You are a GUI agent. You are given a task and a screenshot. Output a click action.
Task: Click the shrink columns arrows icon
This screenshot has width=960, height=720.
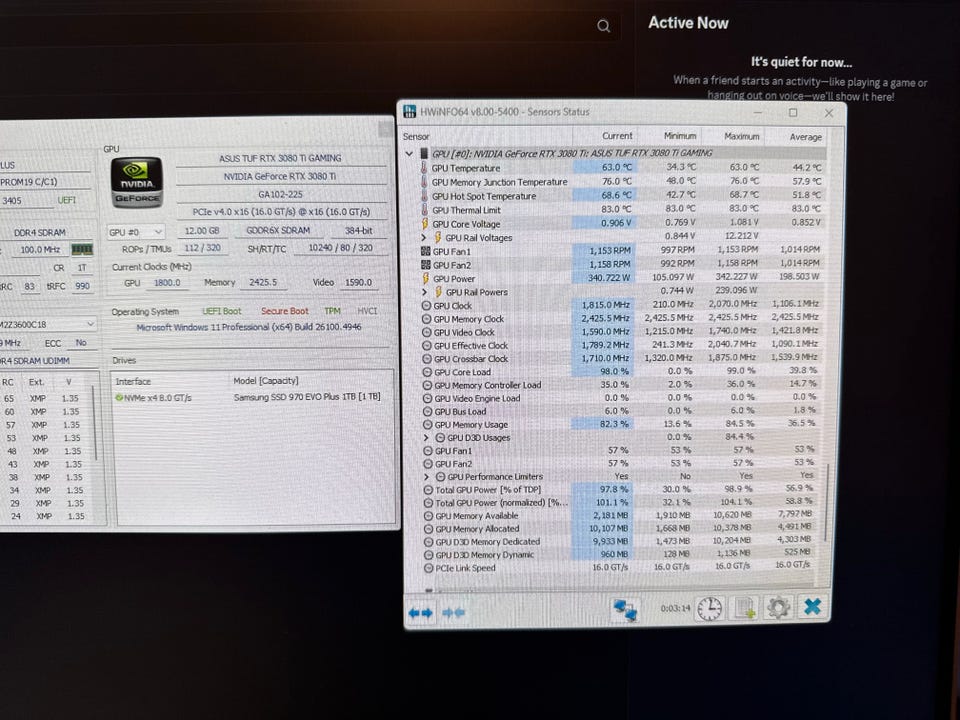(x=454, y=612)
